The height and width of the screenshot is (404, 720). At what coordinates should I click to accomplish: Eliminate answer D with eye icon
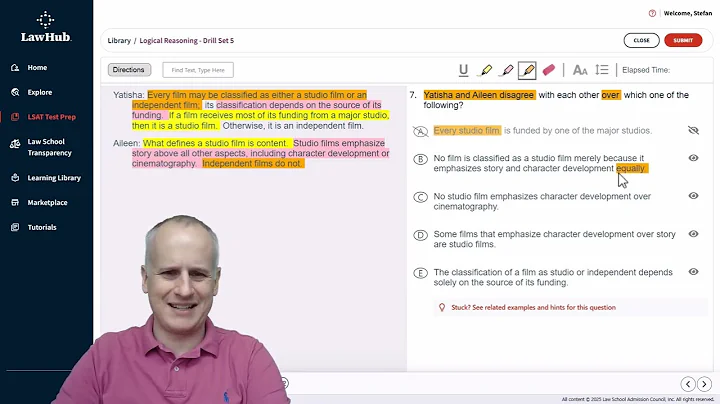click(x=693, y=234)
